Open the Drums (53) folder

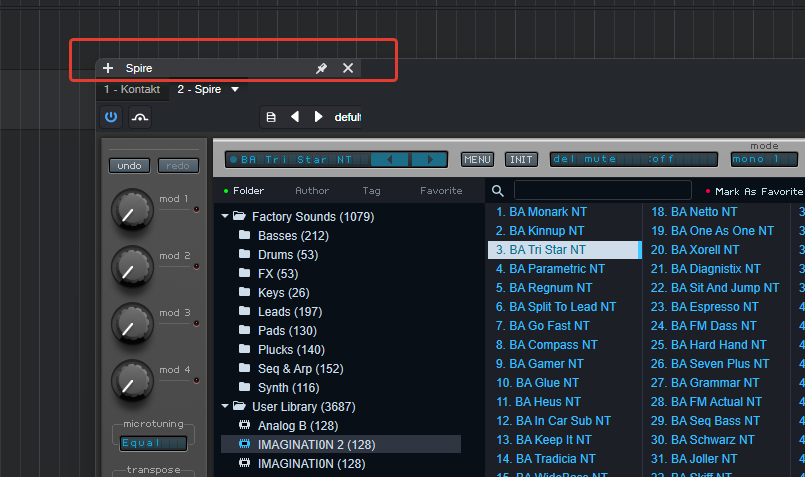tap(288, 255)
